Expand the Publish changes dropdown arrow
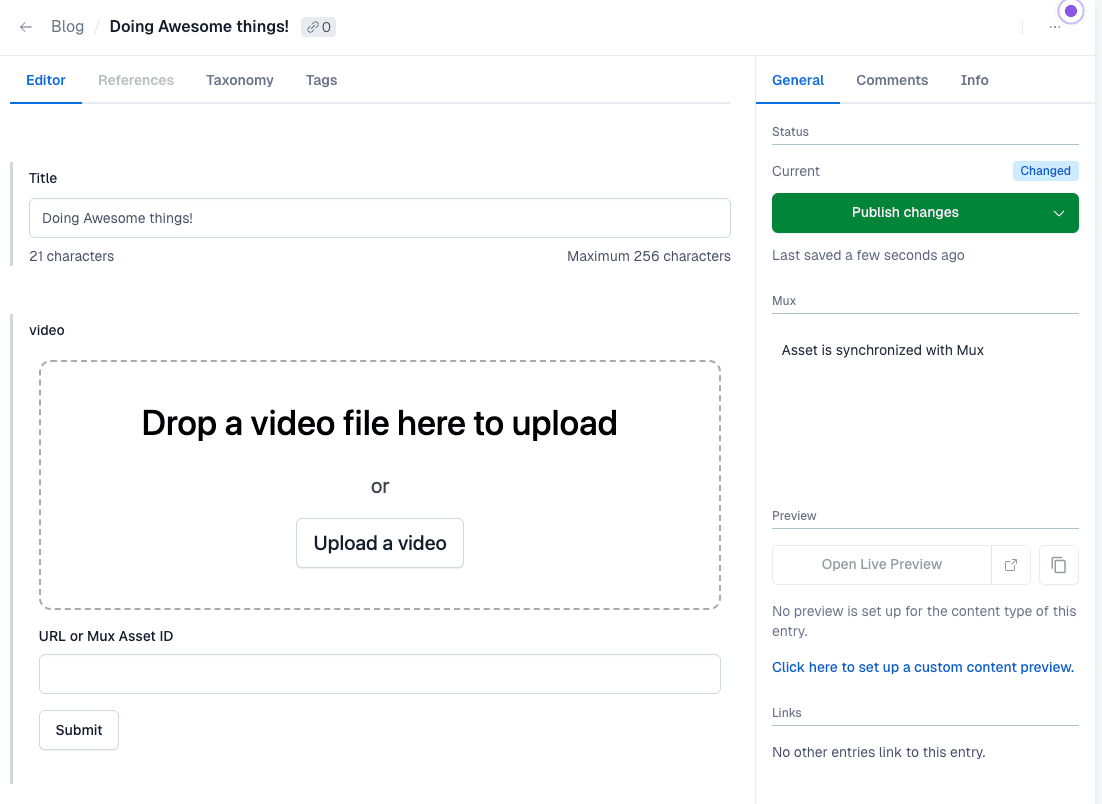1102x804 pixels. [1059, 213]
